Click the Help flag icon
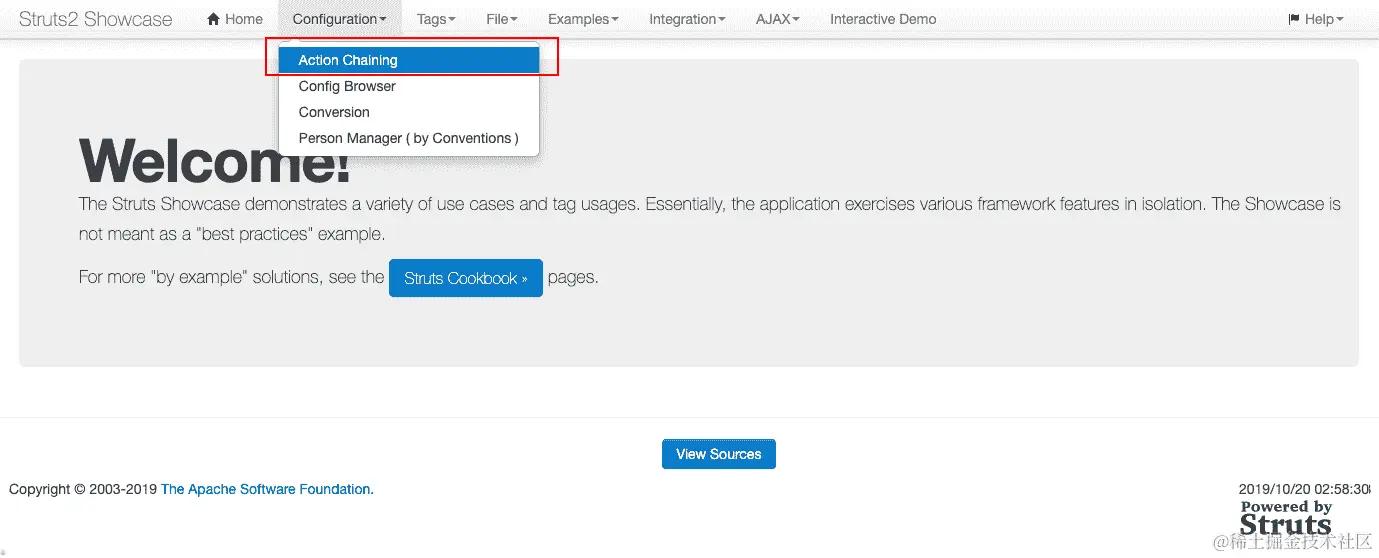 tap(1294, 19)
